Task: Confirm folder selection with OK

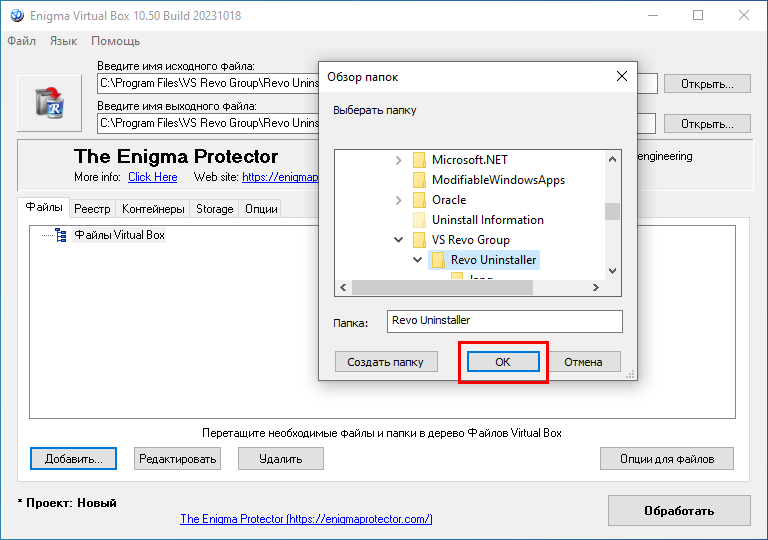Action: [x=503, y=362]
